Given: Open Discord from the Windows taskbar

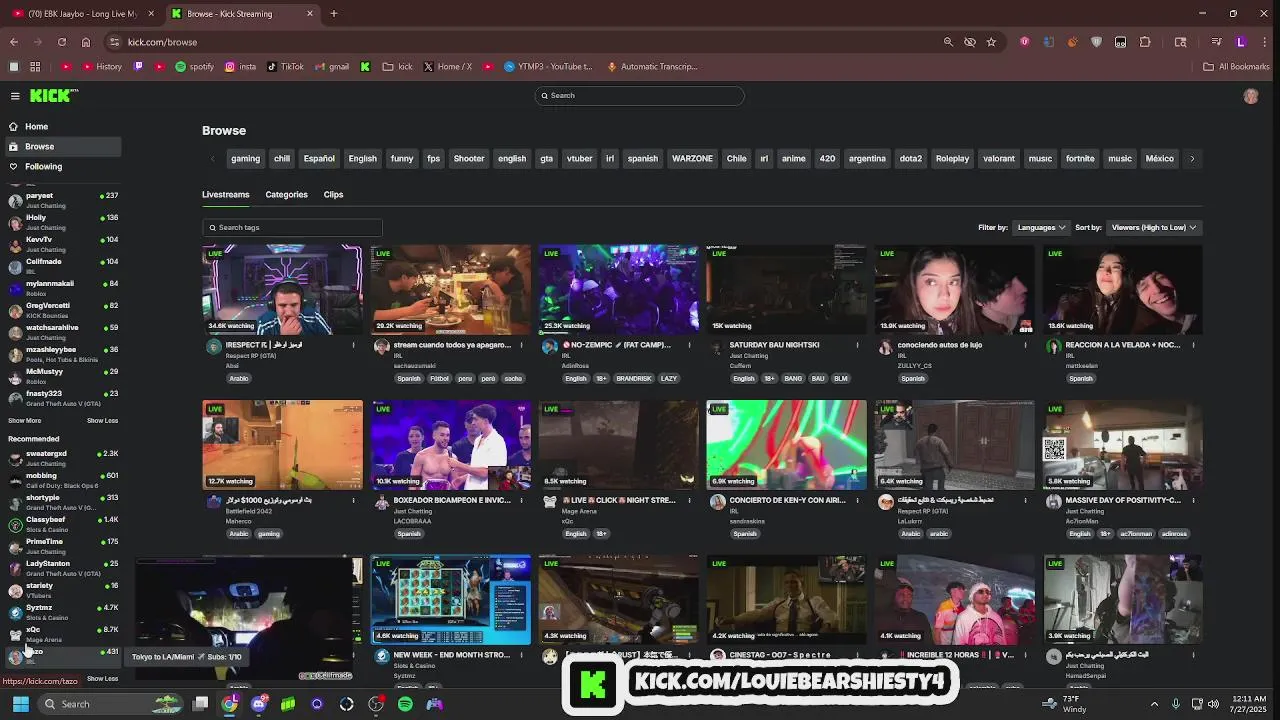Looking at the screenshot, I should point(259,704).
